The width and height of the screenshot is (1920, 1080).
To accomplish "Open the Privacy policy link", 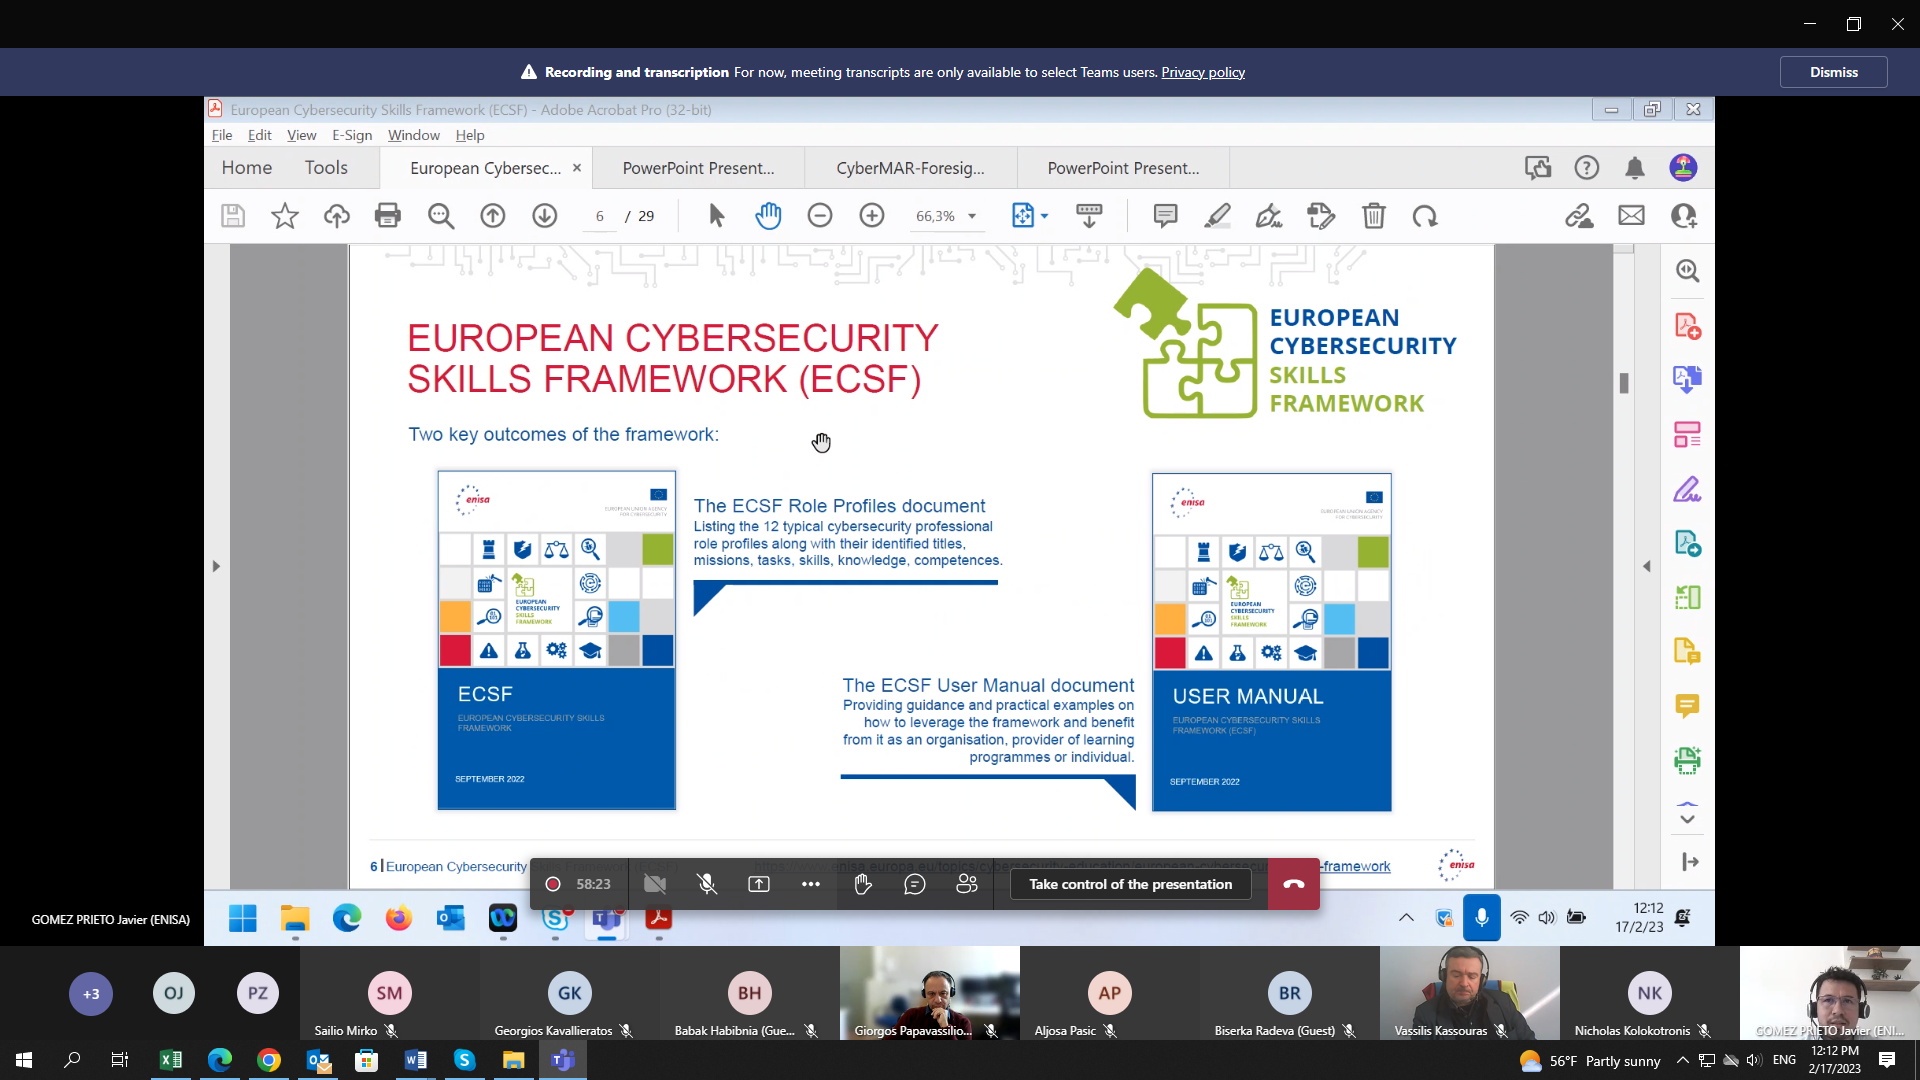I will (1202, 72).
